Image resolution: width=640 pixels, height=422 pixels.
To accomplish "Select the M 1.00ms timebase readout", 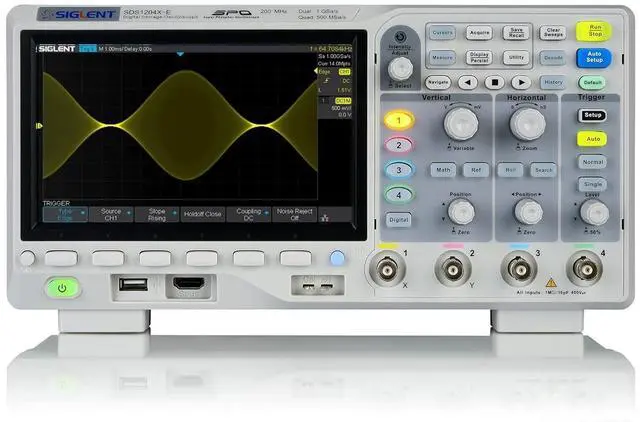I will 112,49.
